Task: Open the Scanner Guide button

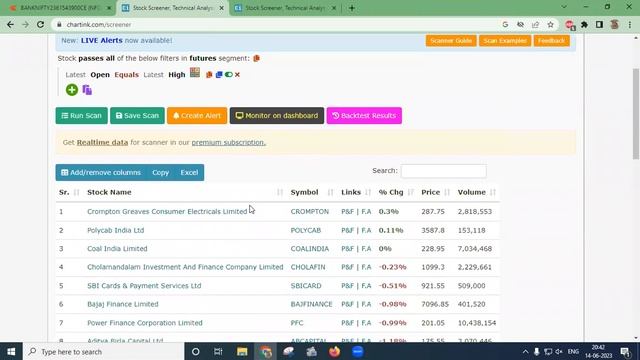Action: click(x=451, y=40)
